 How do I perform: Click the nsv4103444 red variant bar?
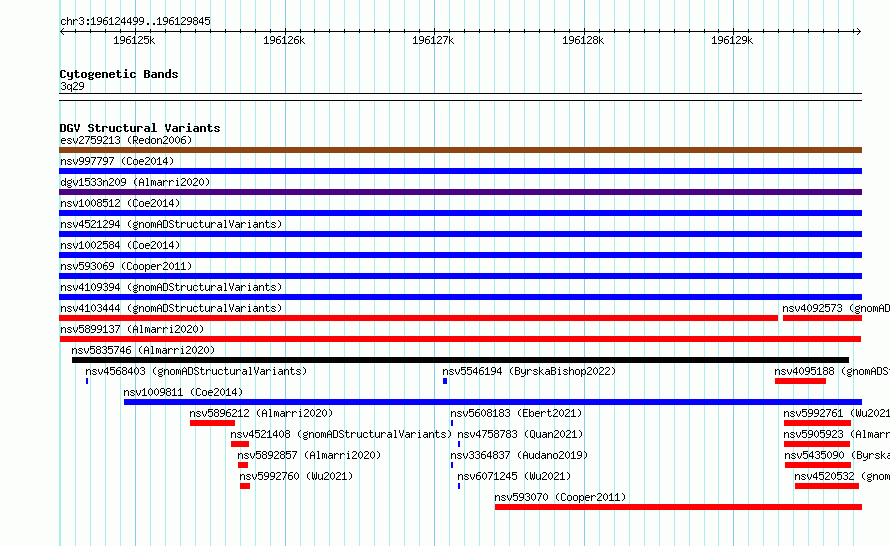coord(418,318)
